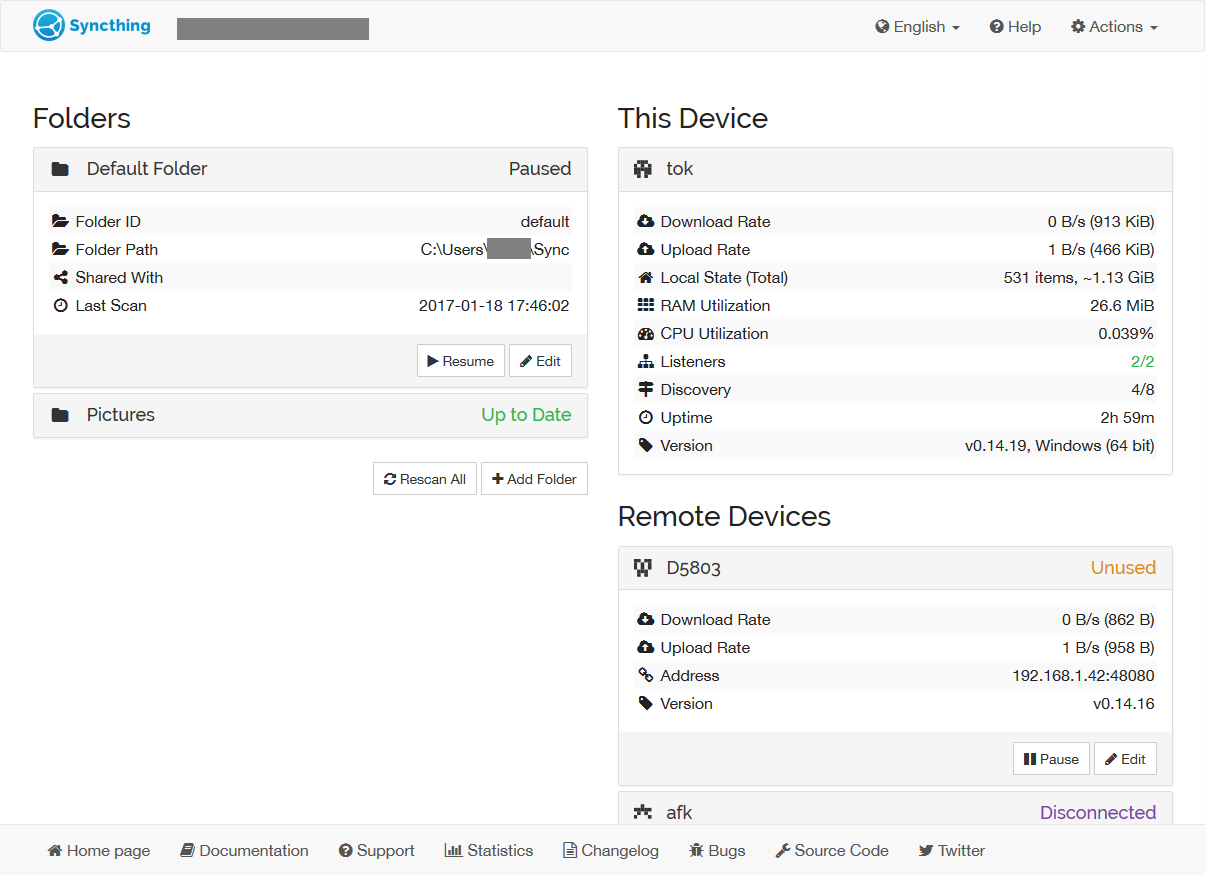
Task: Click the afk device identicon
Action: click(x=643, y=812)
